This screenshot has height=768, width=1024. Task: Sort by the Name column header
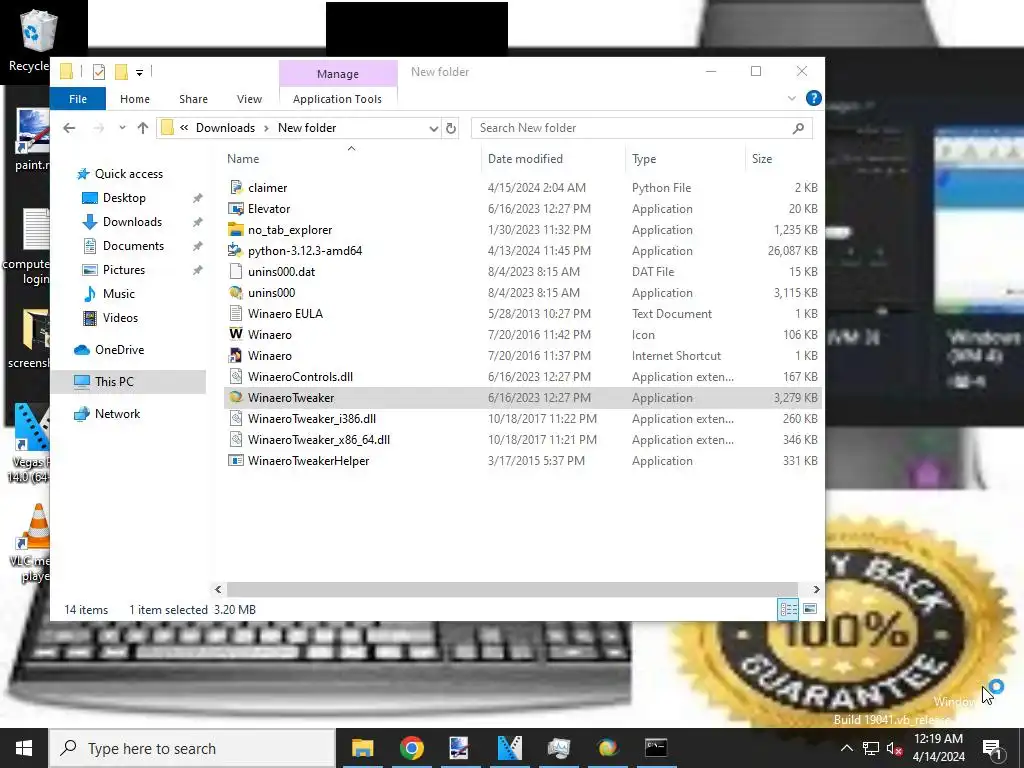243,159
